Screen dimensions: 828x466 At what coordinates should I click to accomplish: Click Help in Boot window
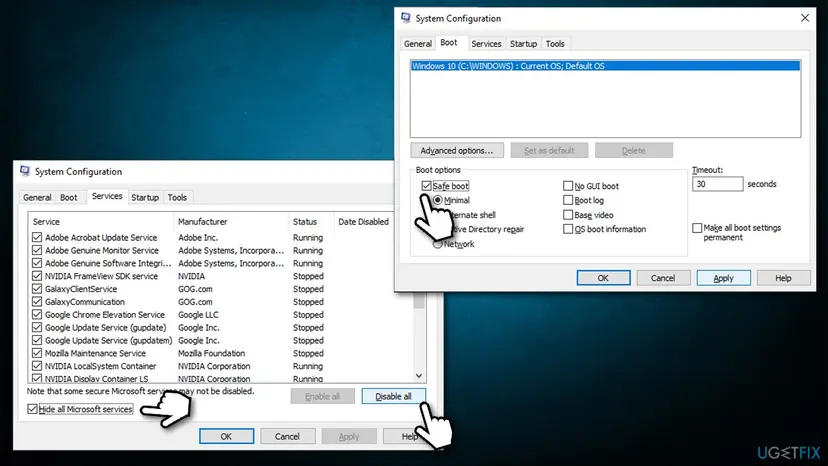pyautogui.click(x=783, y=278)
